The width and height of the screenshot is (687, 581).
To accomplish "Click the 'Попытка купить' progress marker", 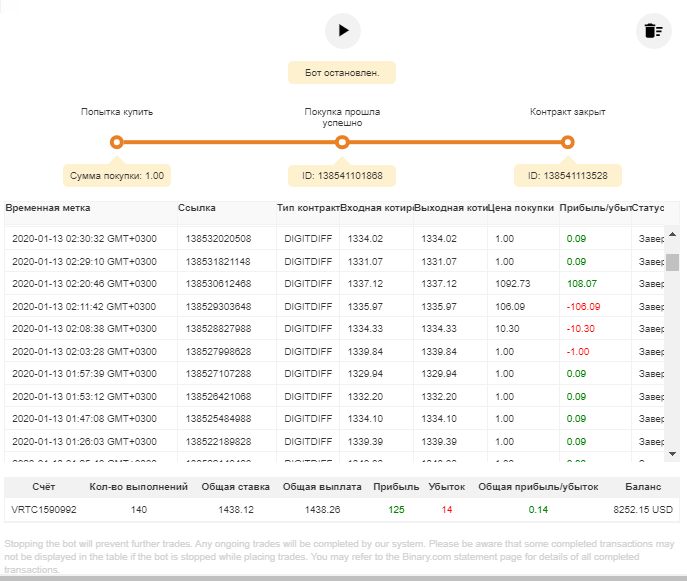I will click(117, 142).
